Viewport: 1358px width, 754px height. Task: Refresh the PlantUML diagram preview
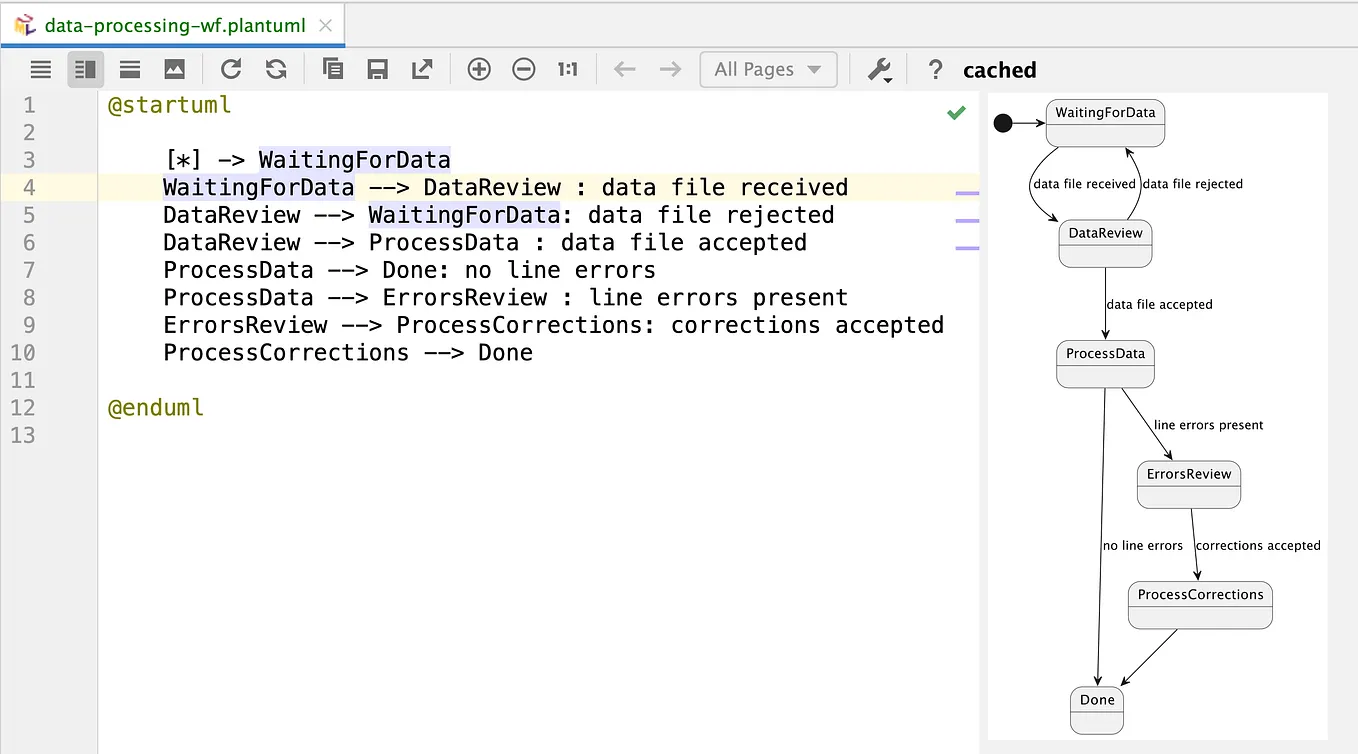231,69
